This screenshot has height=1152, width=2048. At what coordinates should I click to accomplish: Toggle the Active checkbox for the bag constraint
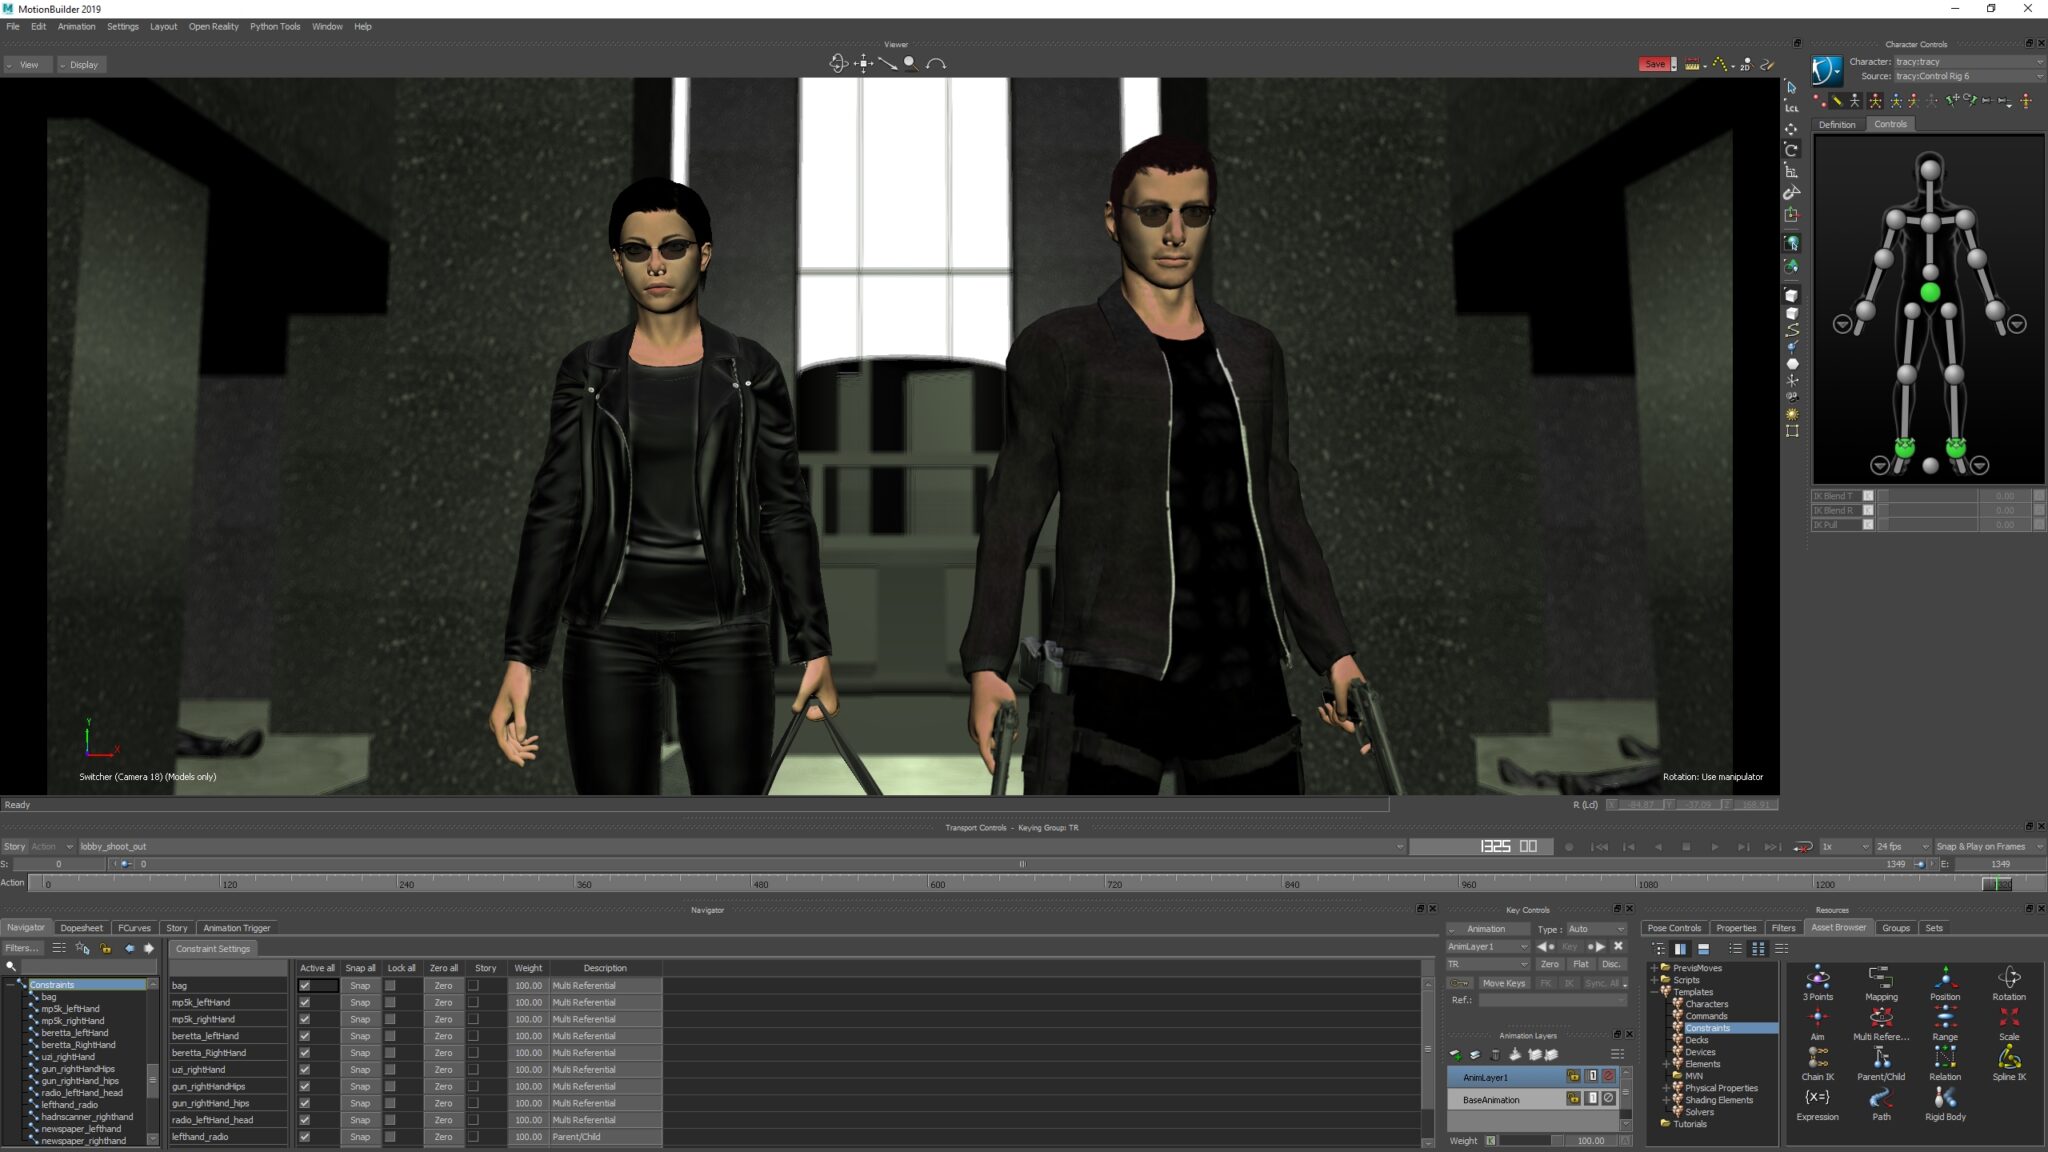305,985
